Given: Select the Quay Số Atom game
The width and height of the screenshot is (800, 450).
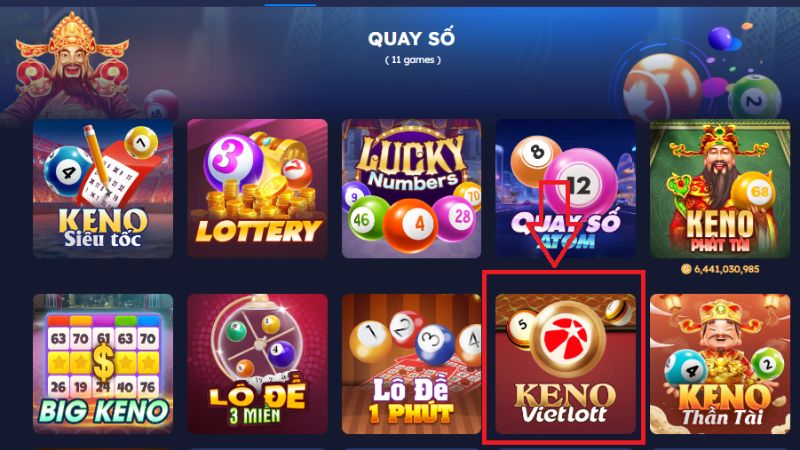Looking at the screenshot, I should point(566,189).
